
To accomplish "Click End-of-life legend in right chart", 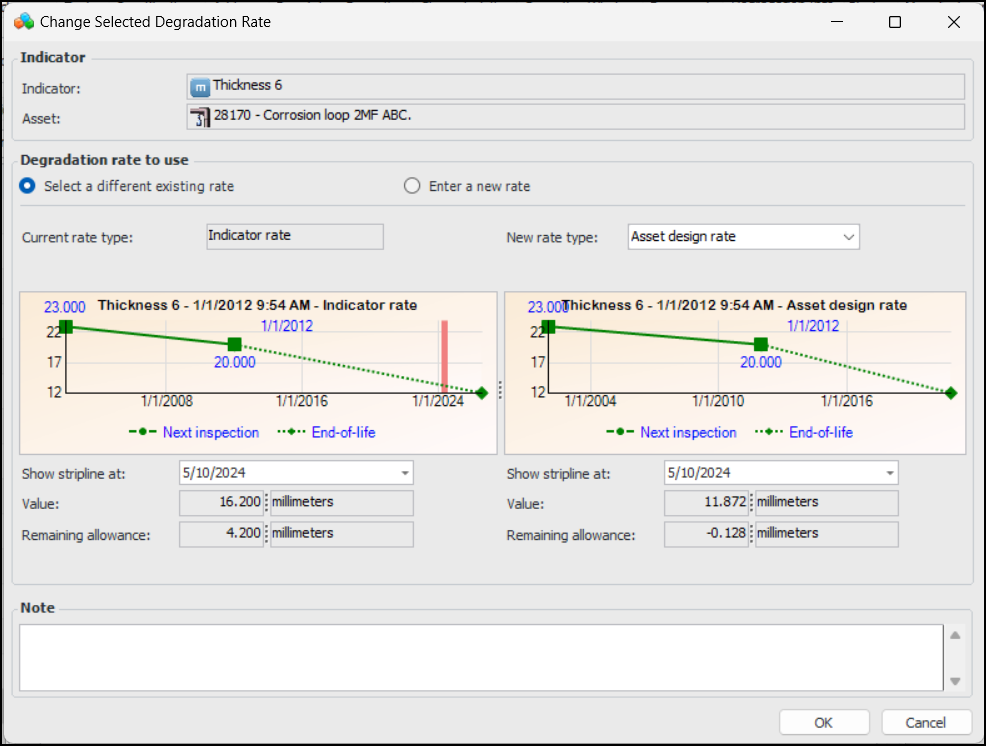I will click(x=820, y=433).
